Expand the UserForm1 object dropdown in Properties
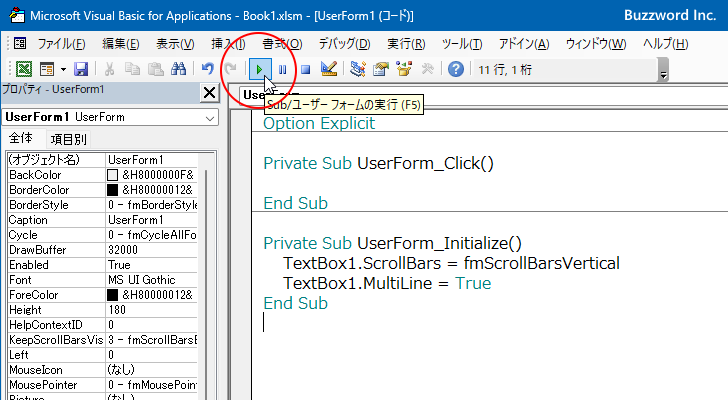This screenshot has height=400, width=728. click(210, 118)
